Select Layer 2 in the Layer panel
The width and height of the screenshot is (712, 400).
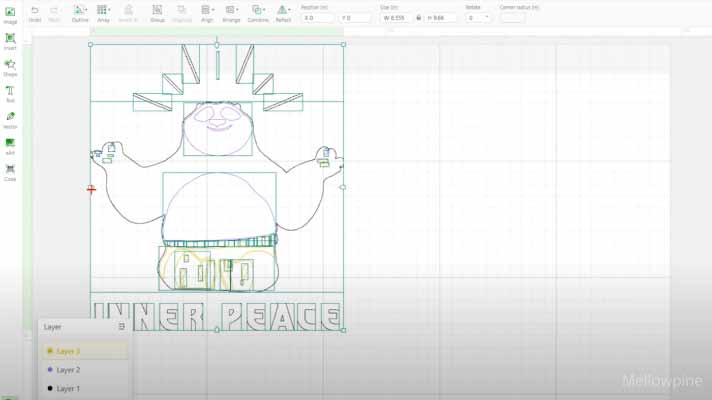pos(68,370)
